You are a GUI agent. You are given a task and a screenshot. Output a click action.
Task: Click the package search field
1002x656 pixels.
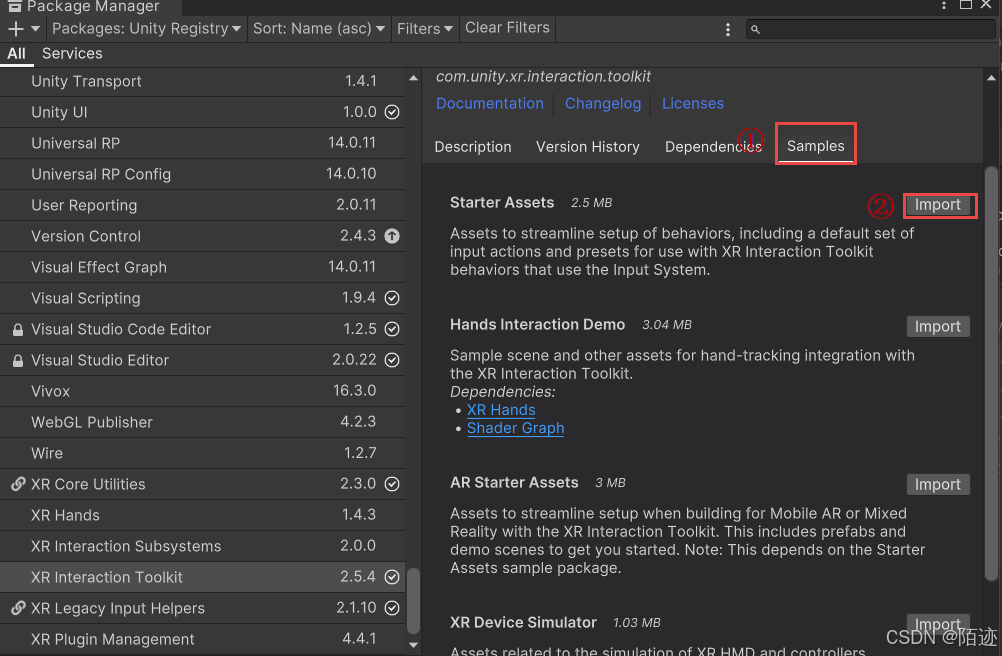point(870,29)
